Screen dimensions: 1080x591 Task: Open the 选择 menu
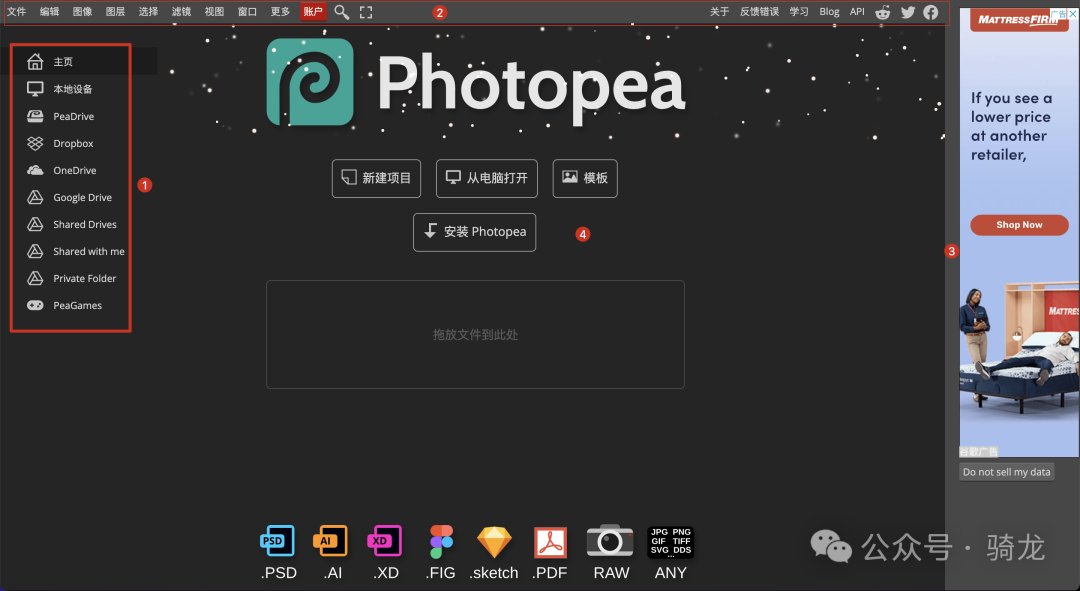(148, 12)
